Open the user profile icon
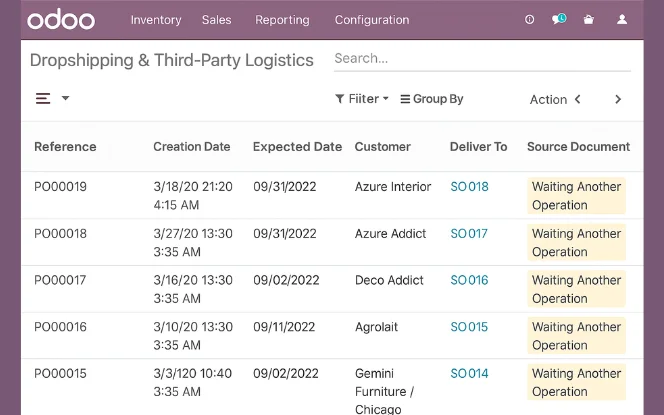 pos(622,19)
